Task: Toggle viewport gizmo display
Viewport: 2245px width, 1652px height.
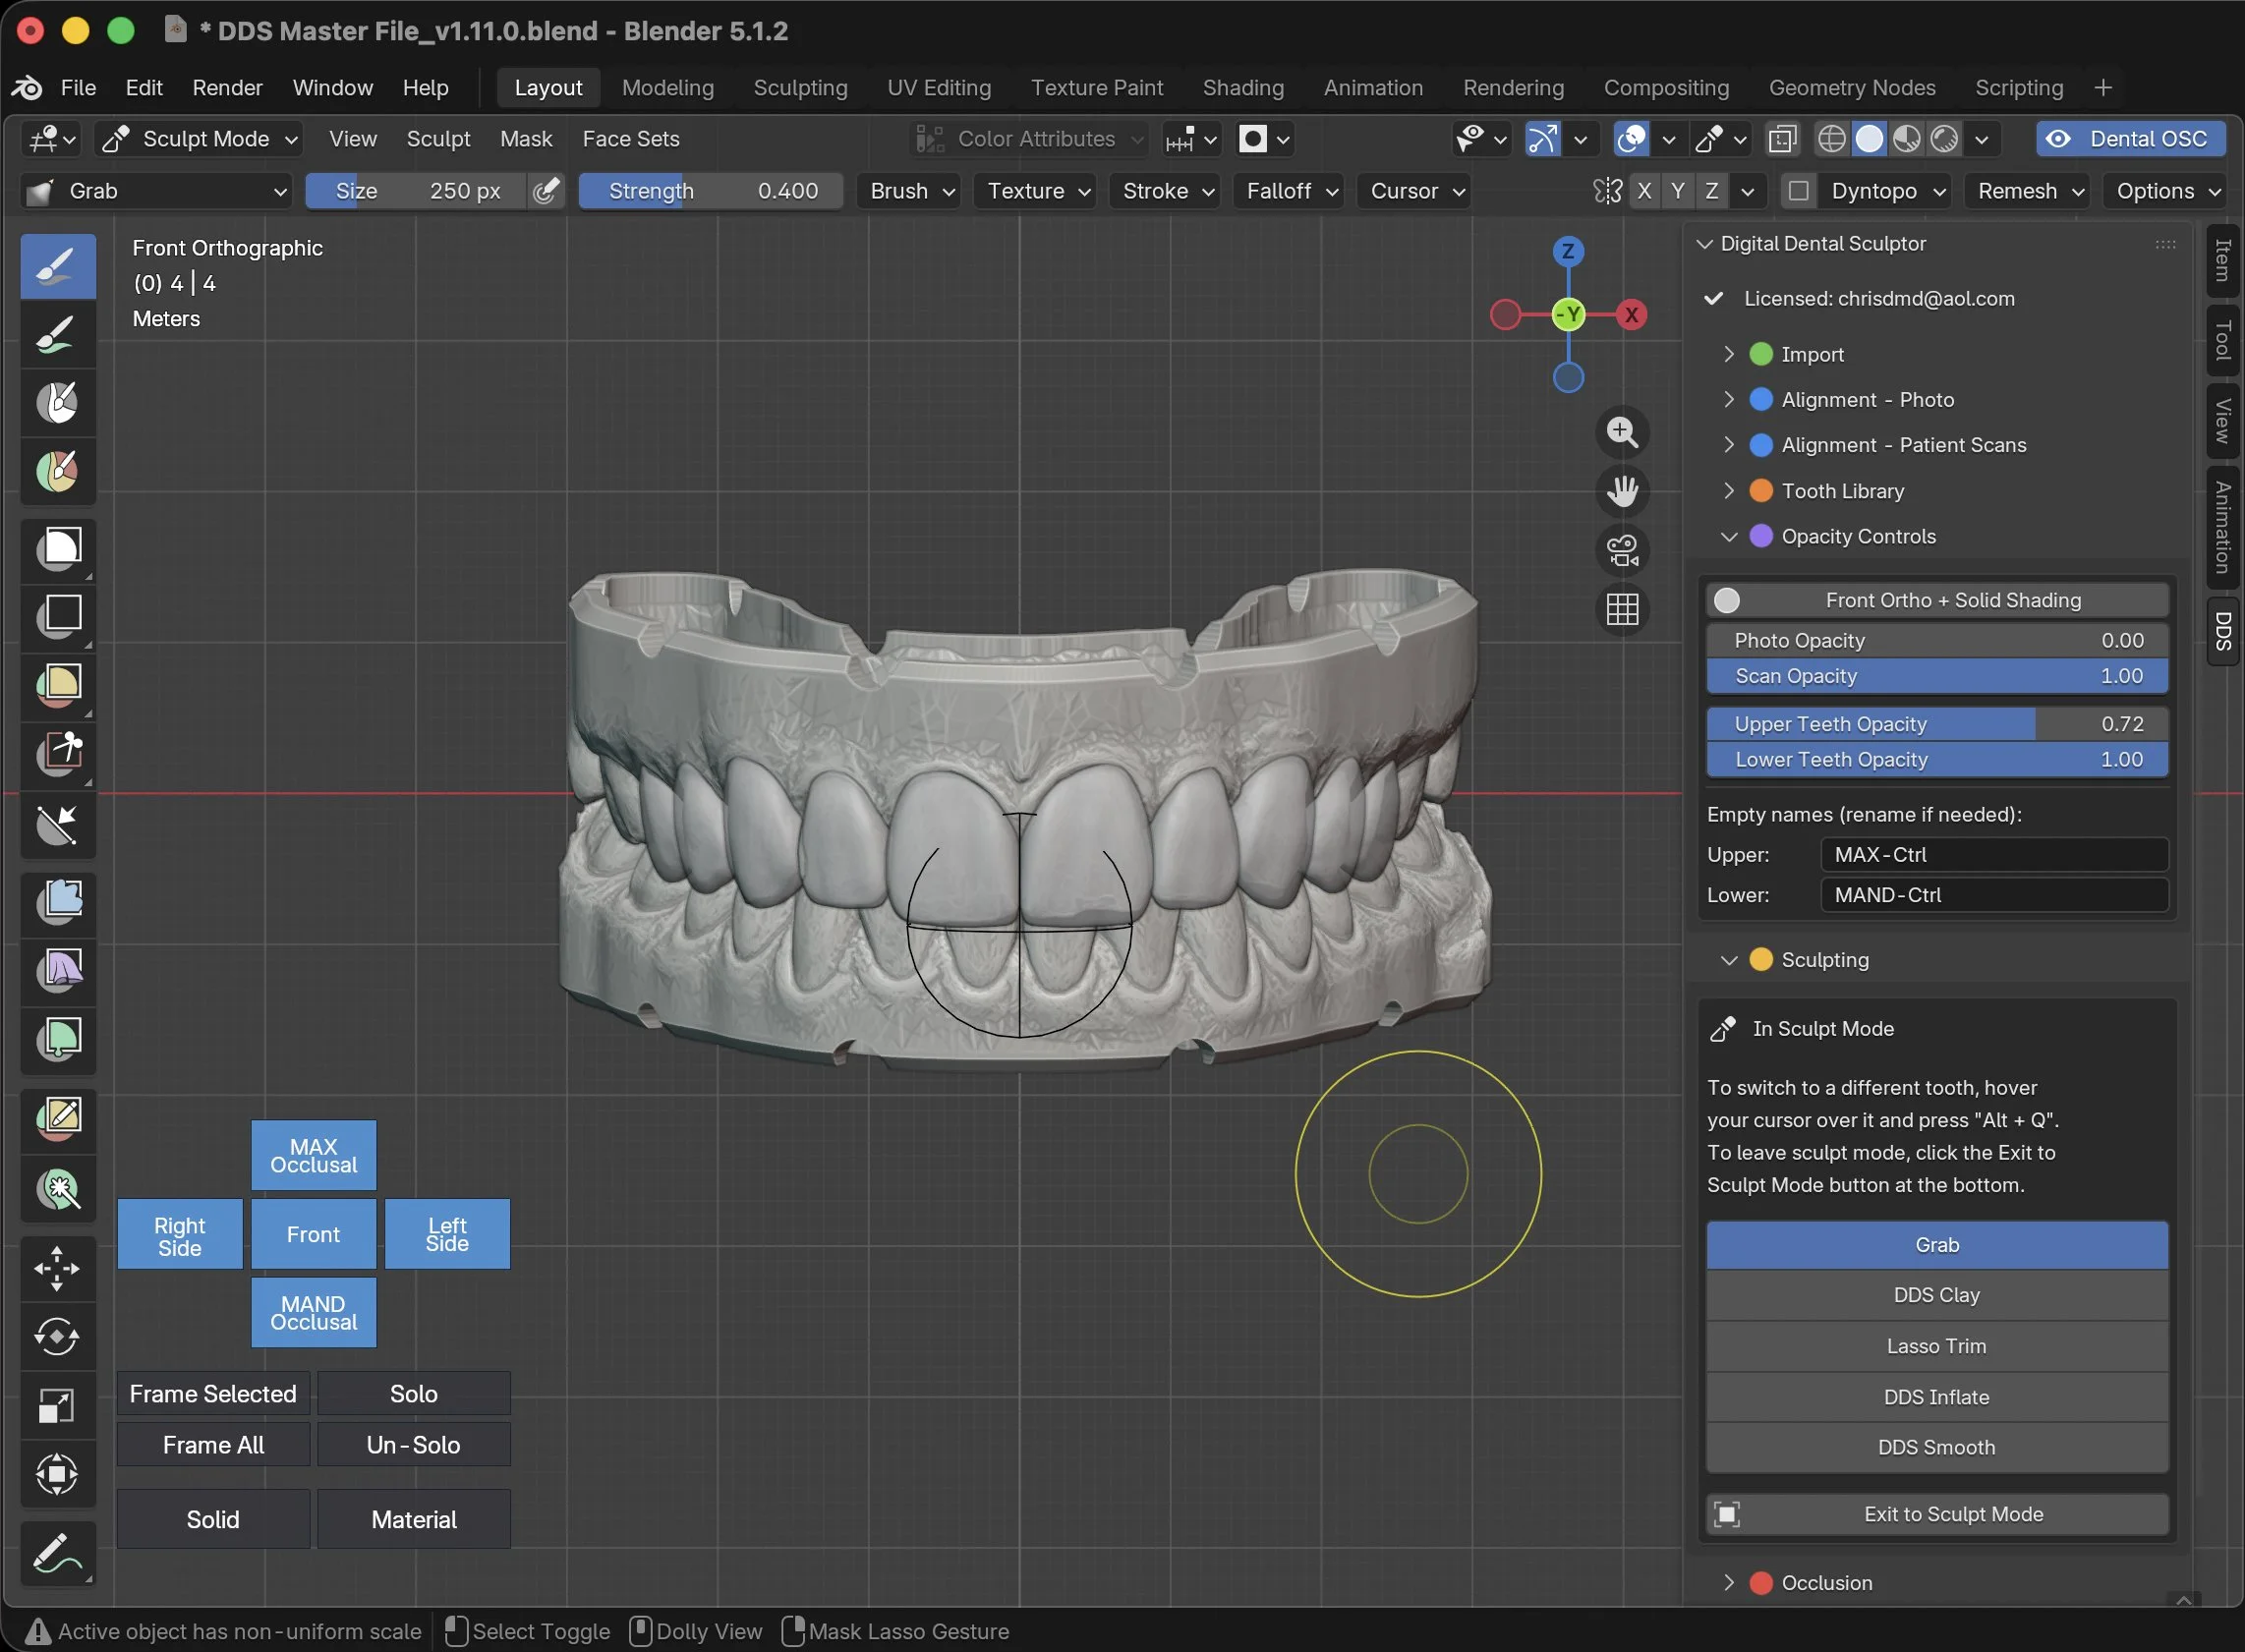Action: [1543, 139]
